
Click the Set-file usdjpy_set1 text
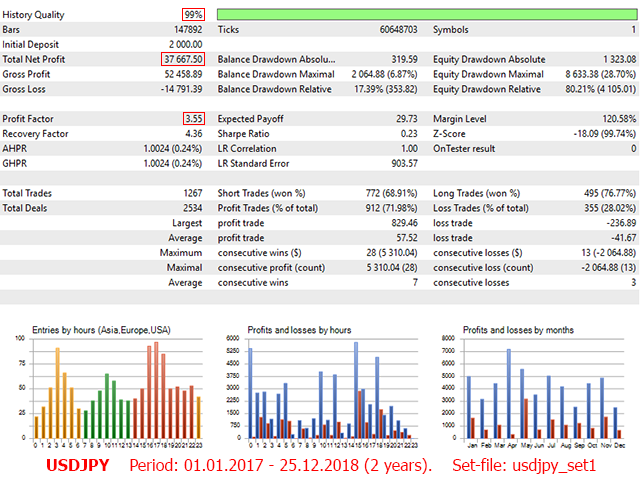[524, 466]
